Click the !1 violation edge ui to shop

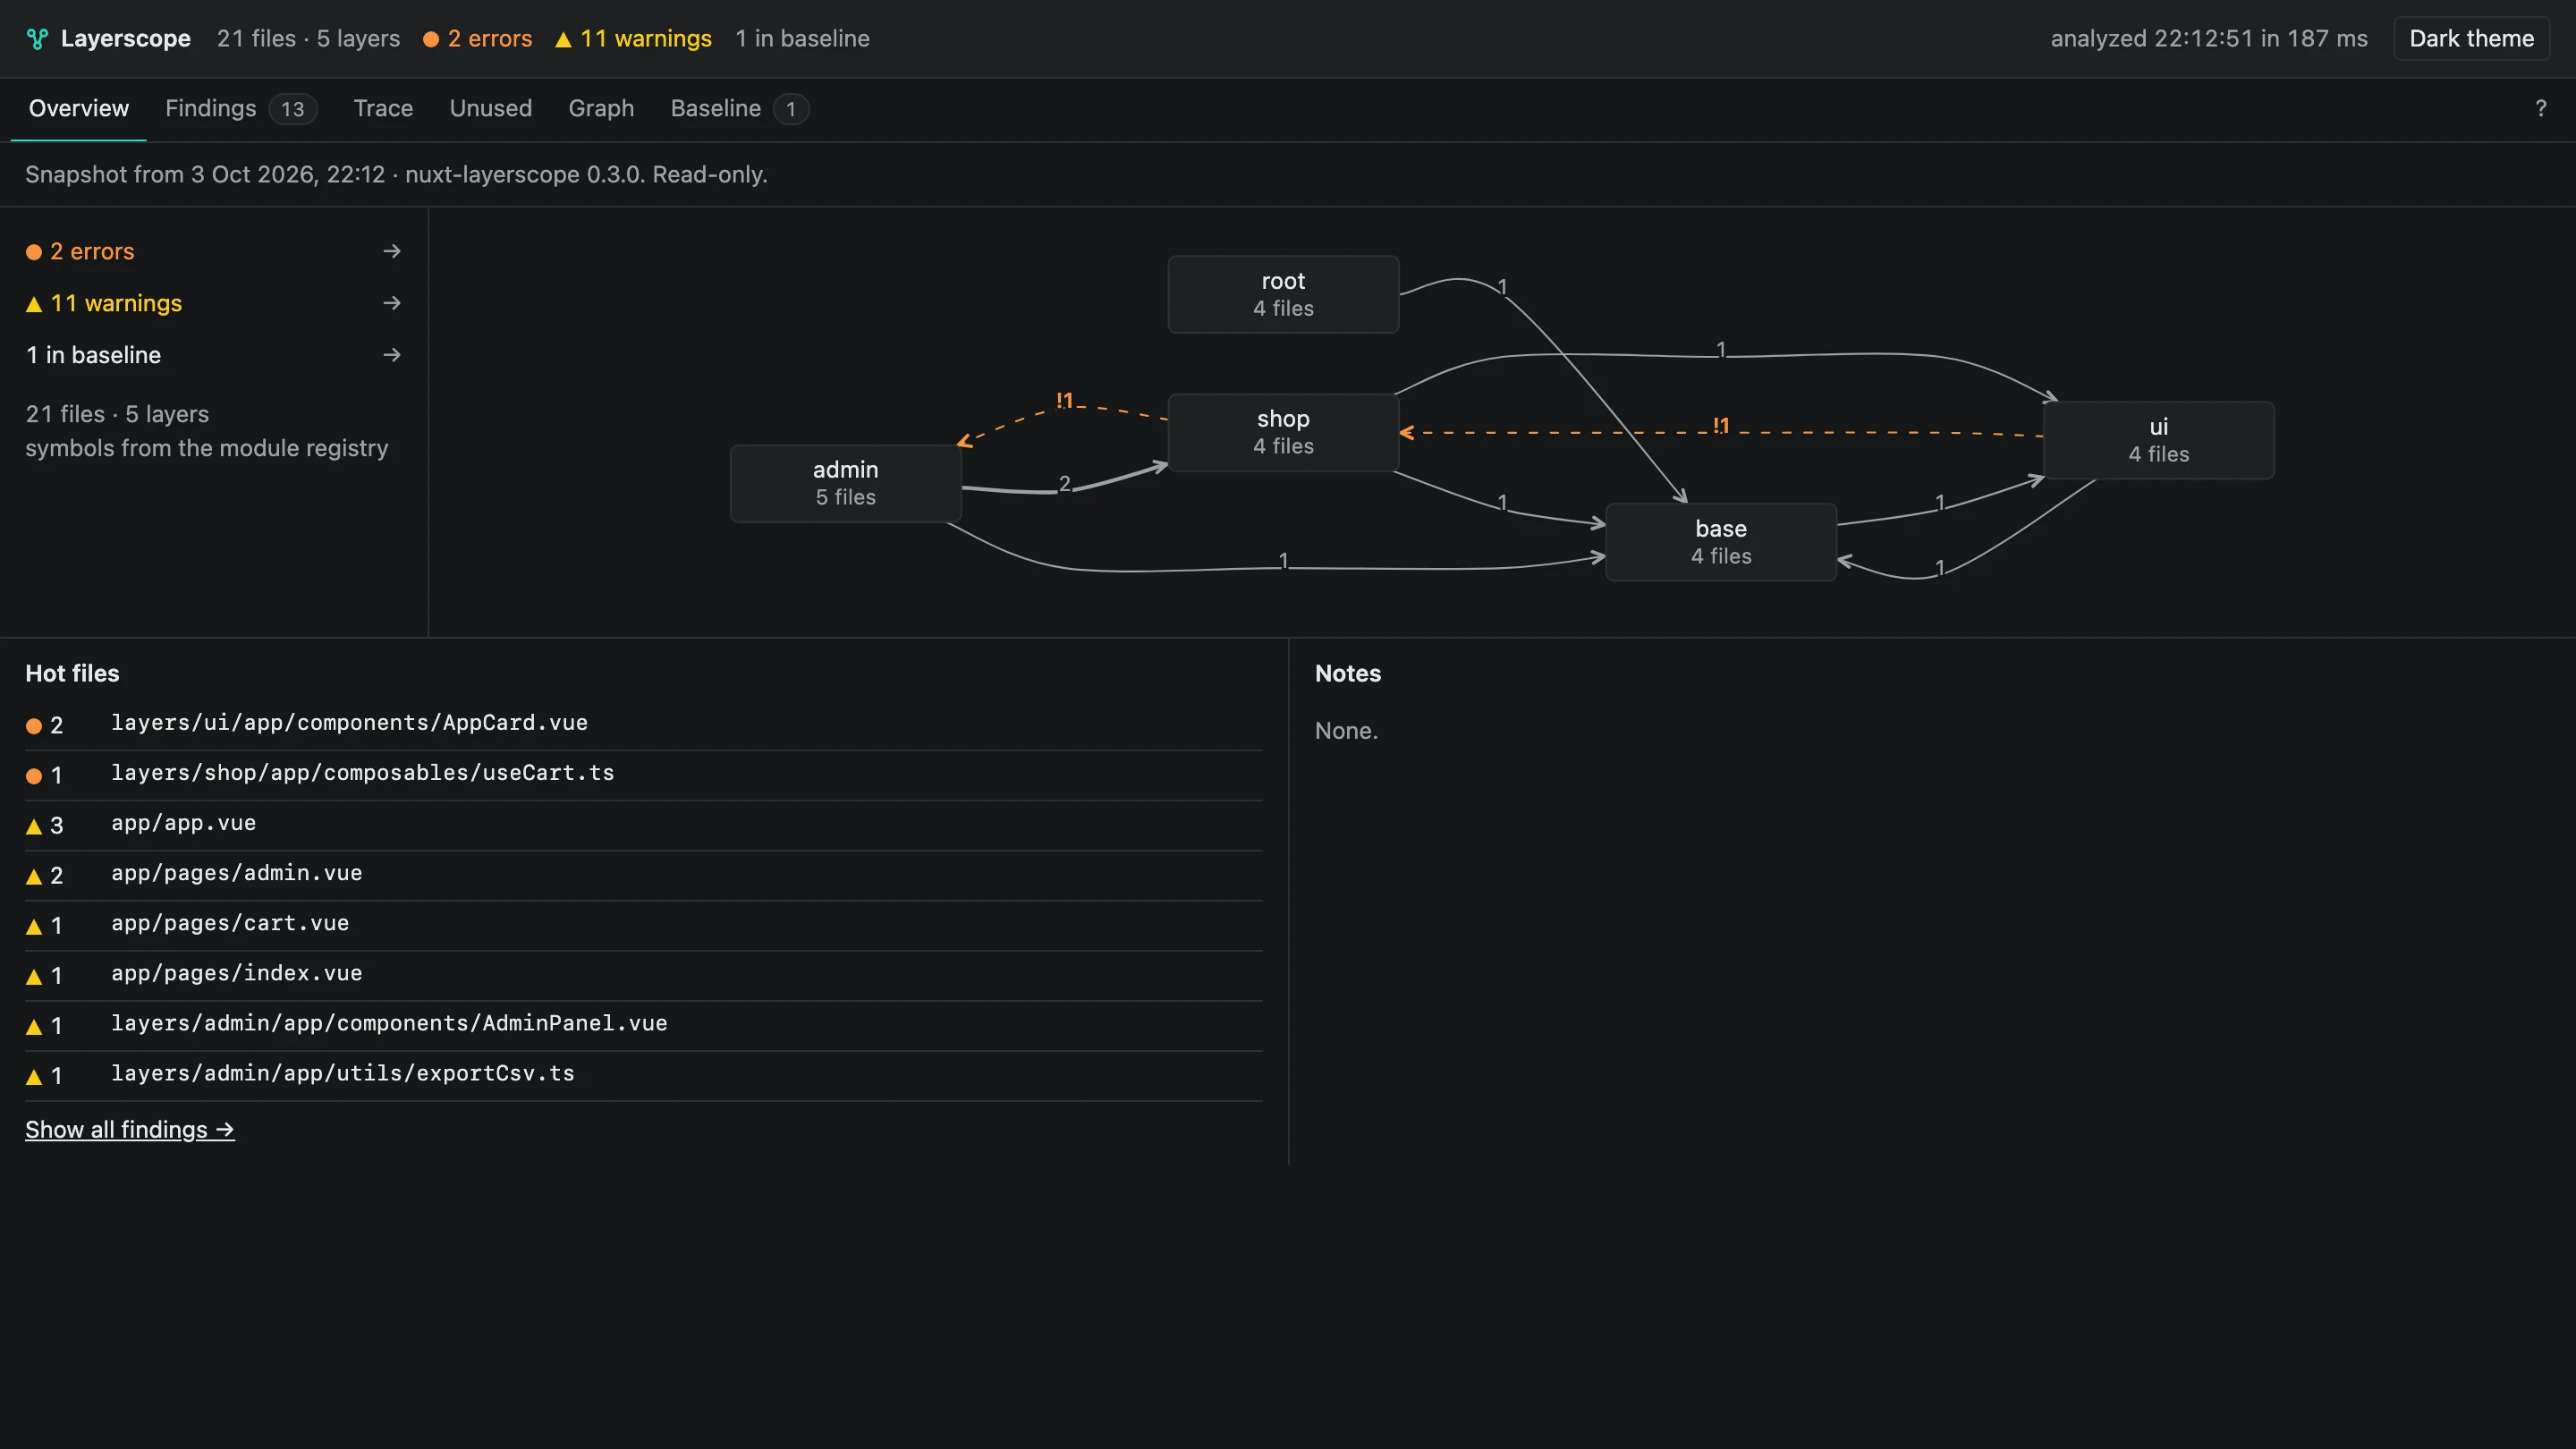tap(1721, 426)
